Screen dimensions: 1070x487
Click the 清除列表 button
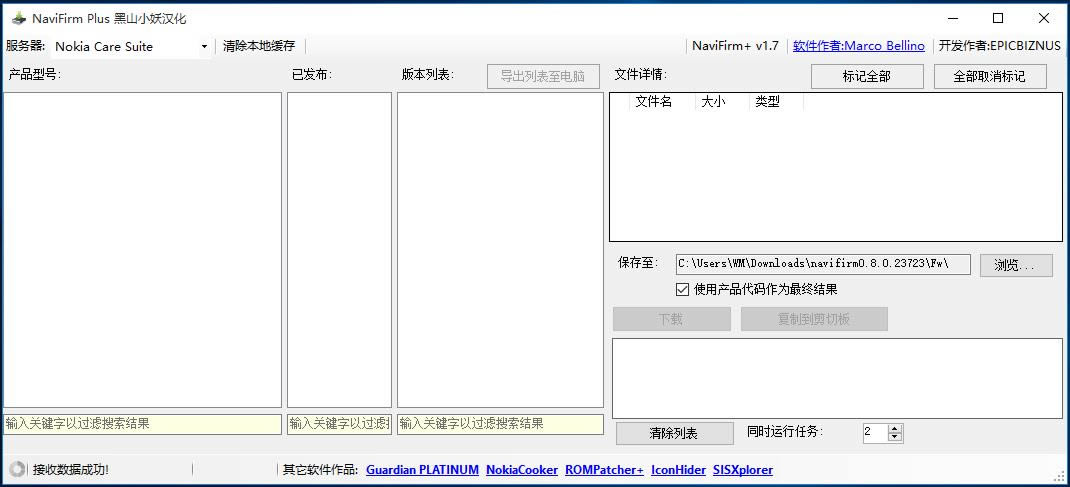tap(673, 433)
